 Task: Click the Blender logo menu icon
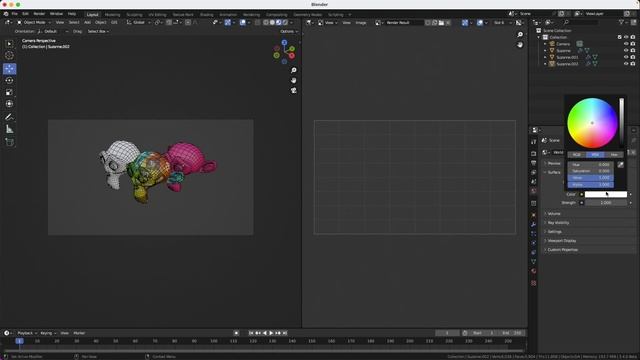pyautogui.click(x=6, y=13)
